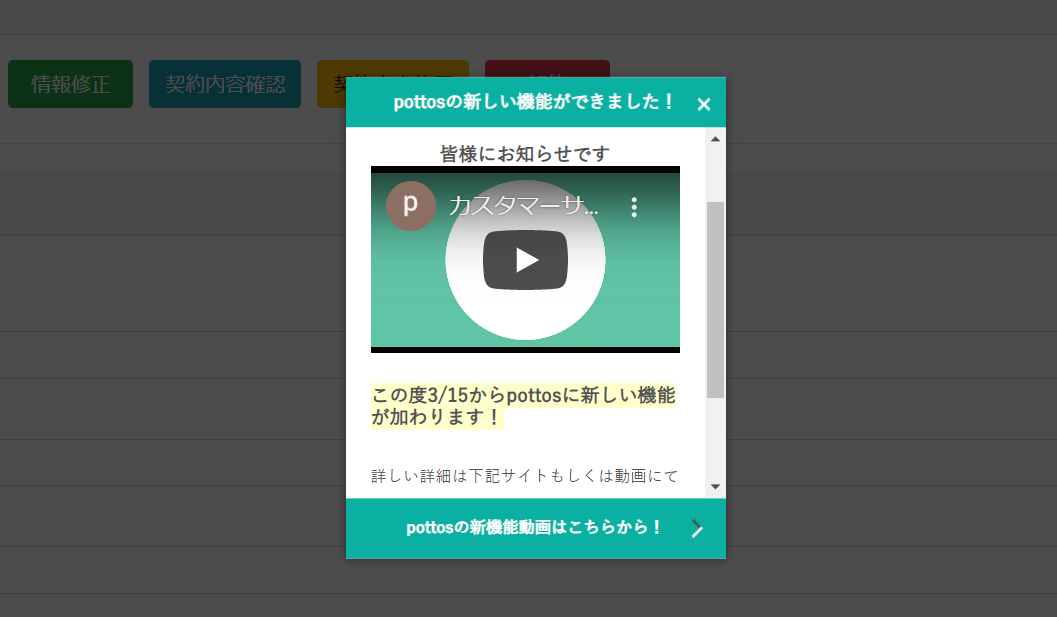Open the pottosの新機能動画はこちらから！ button
Viewport: 1057px width, 617px height.
536,528
